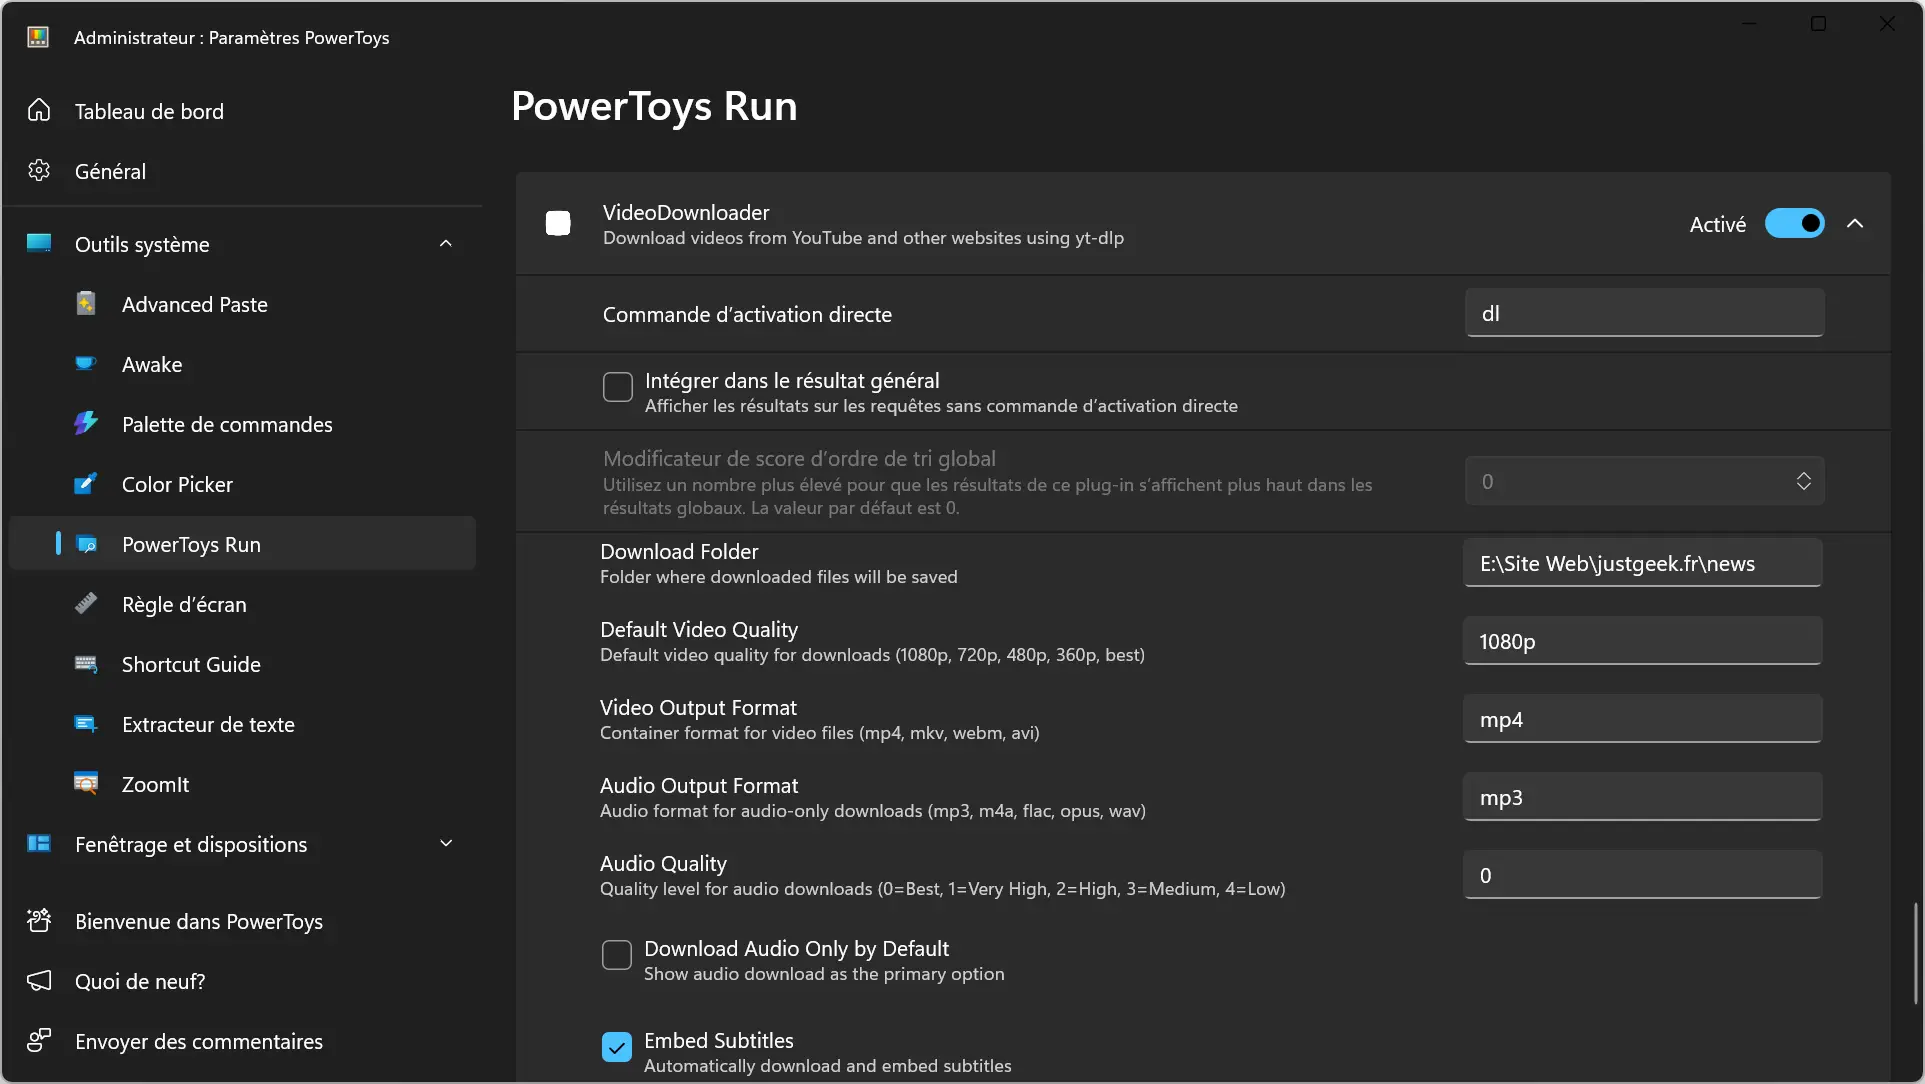Click the Général gear icon
Image resolution: width=1925 pixels, height=1084 pixels.
tap(39, 170)
